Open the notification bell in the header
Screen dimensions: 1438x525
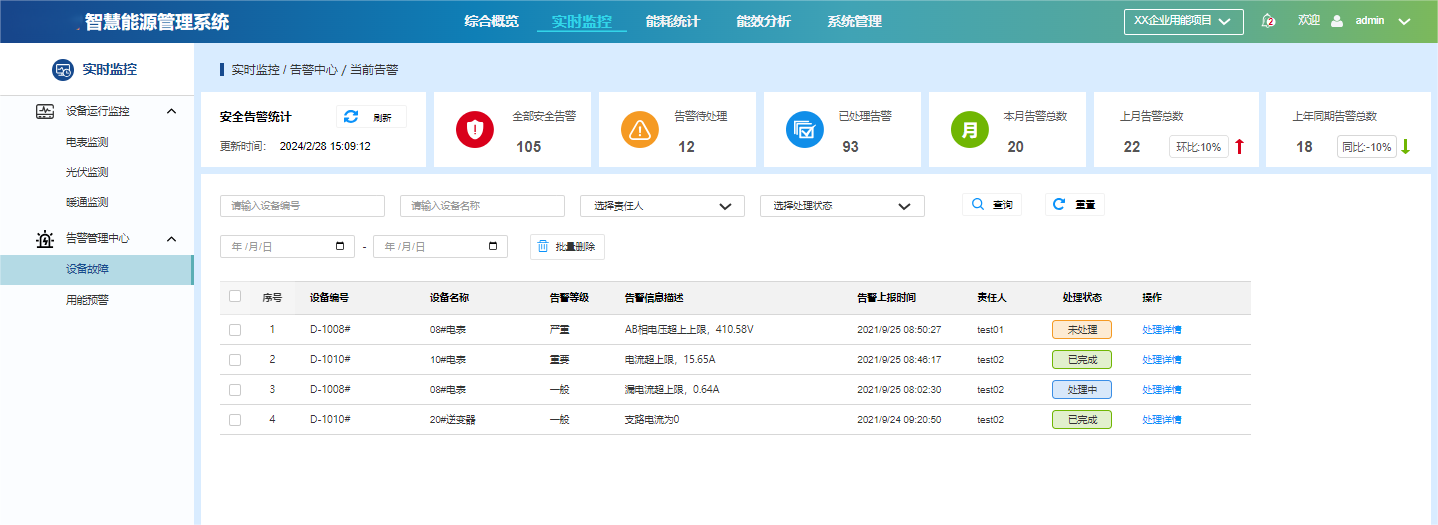(x=1269, y=21)
